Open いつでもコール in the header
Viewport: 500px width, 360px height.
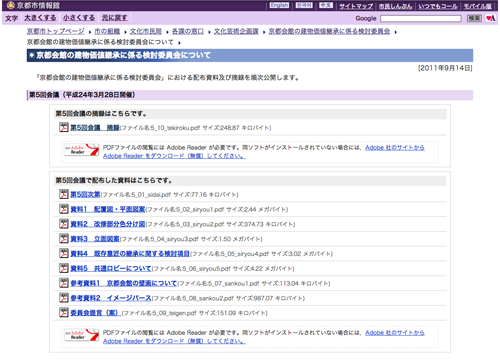pyautogui.click(x=438, y=6)
